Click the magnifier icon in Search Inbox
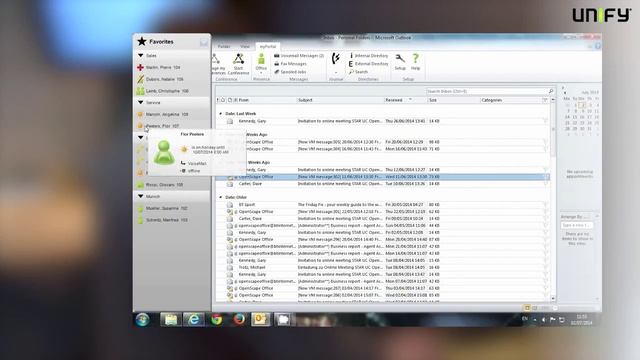The width and height of the screenshot is (640, 360). pos(551,91)
